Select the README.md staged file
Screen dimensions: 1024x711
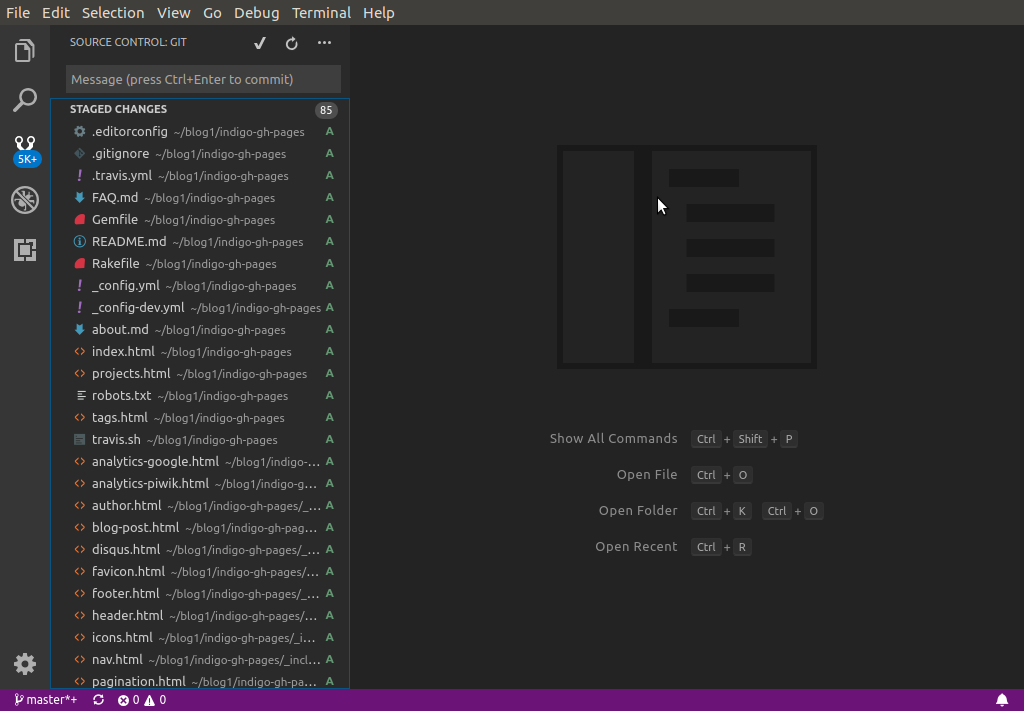(129, 242)
